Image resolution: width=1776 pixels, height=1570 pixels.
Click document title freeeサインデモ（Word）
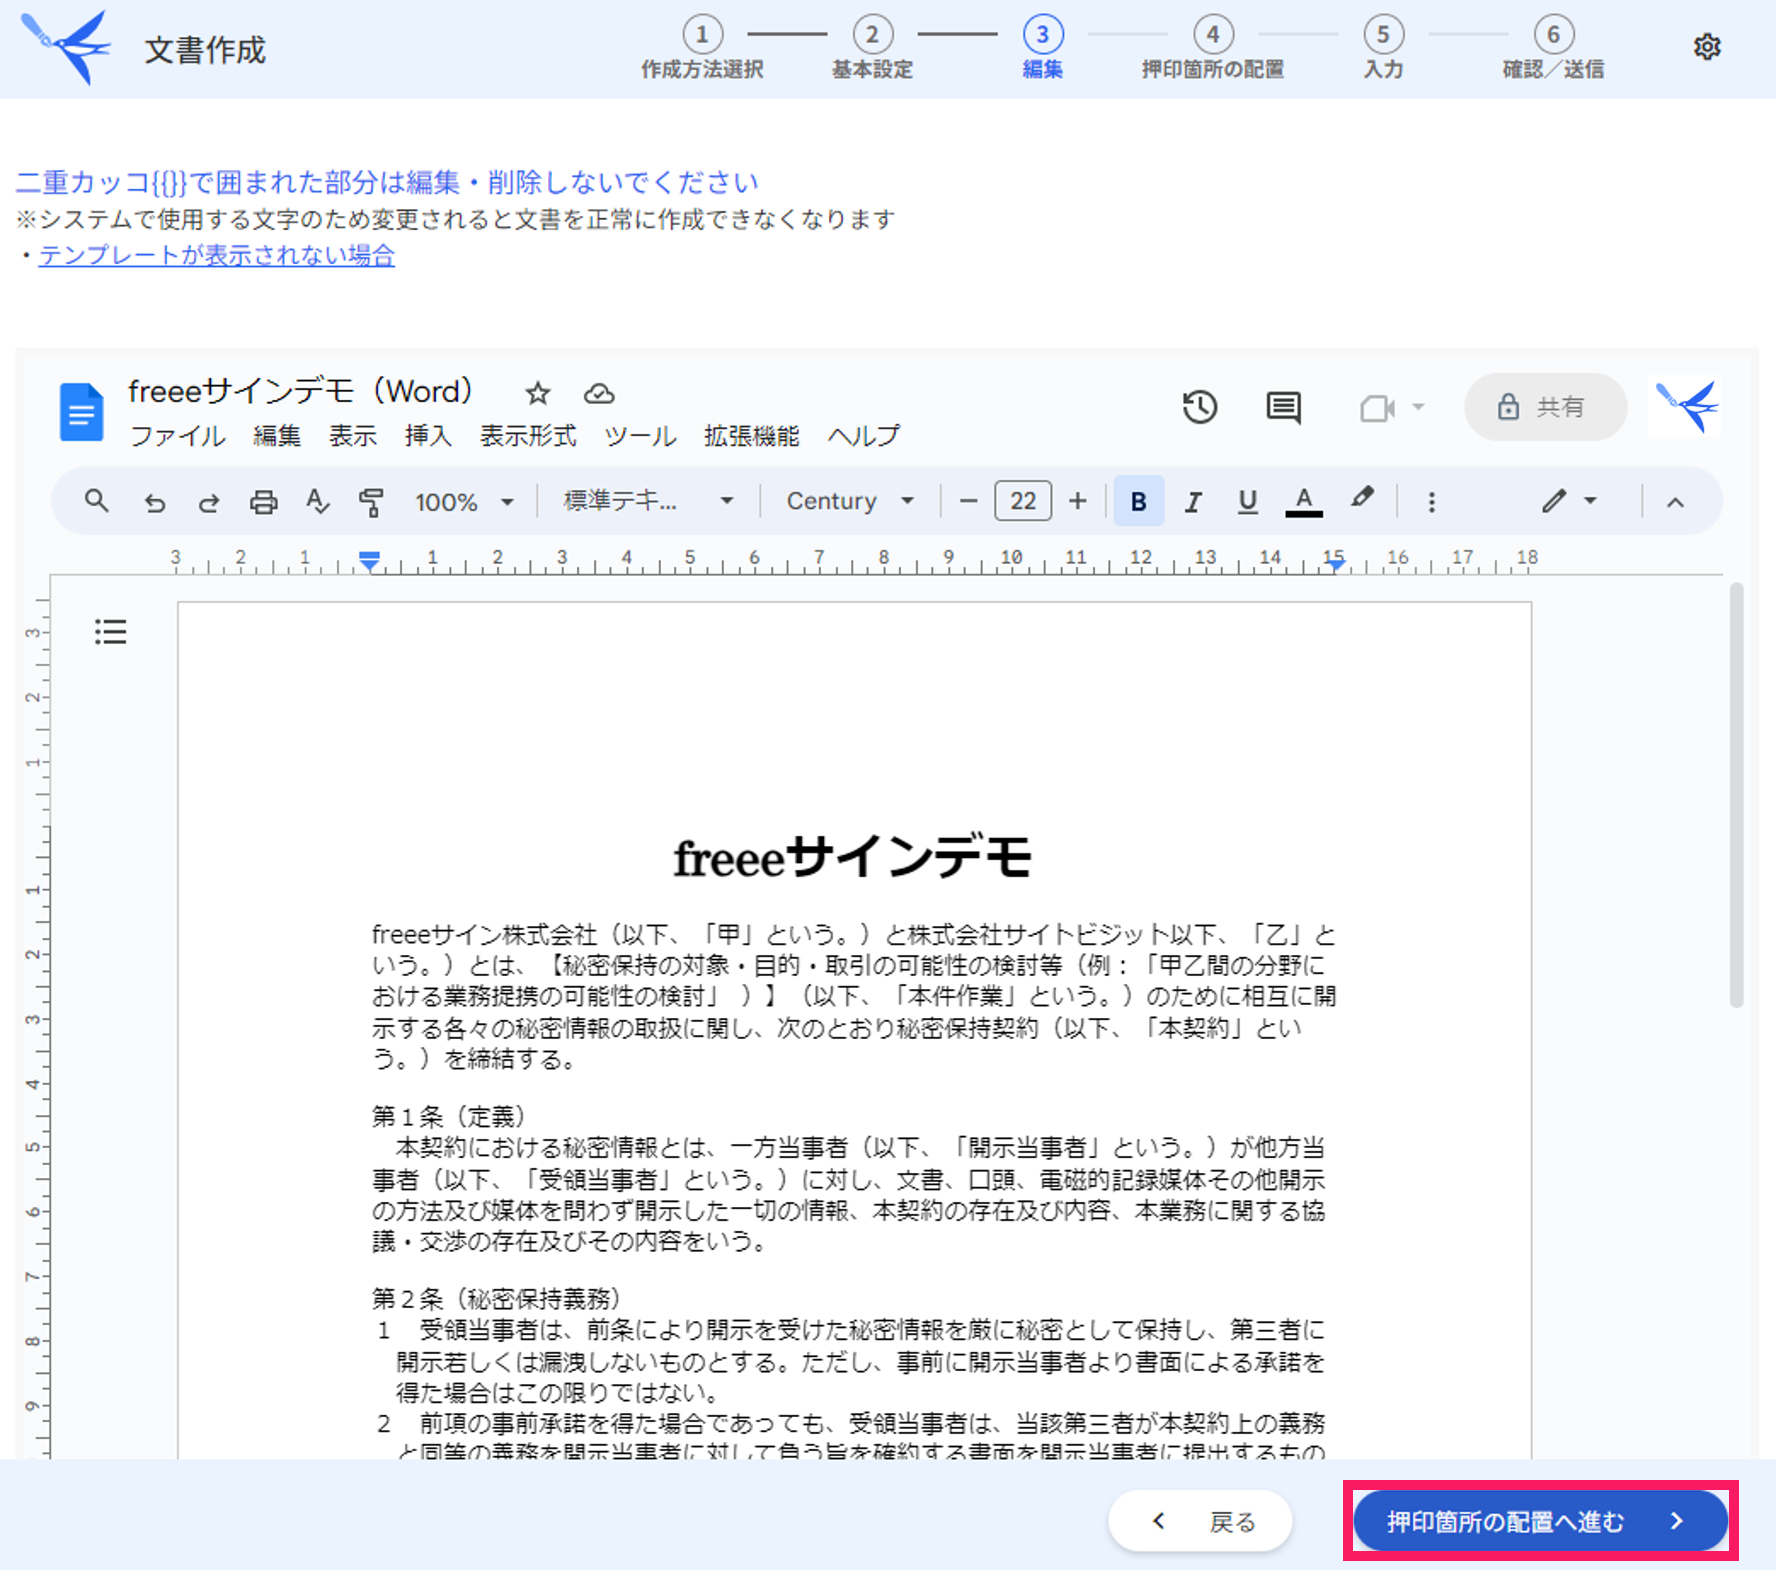click(x=300, y=391)
